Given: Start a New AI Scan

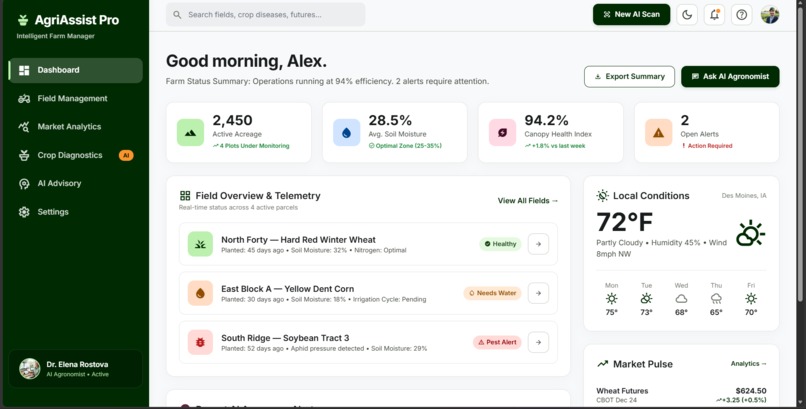Looking at the screenshot, I should (x=631, y=14).
